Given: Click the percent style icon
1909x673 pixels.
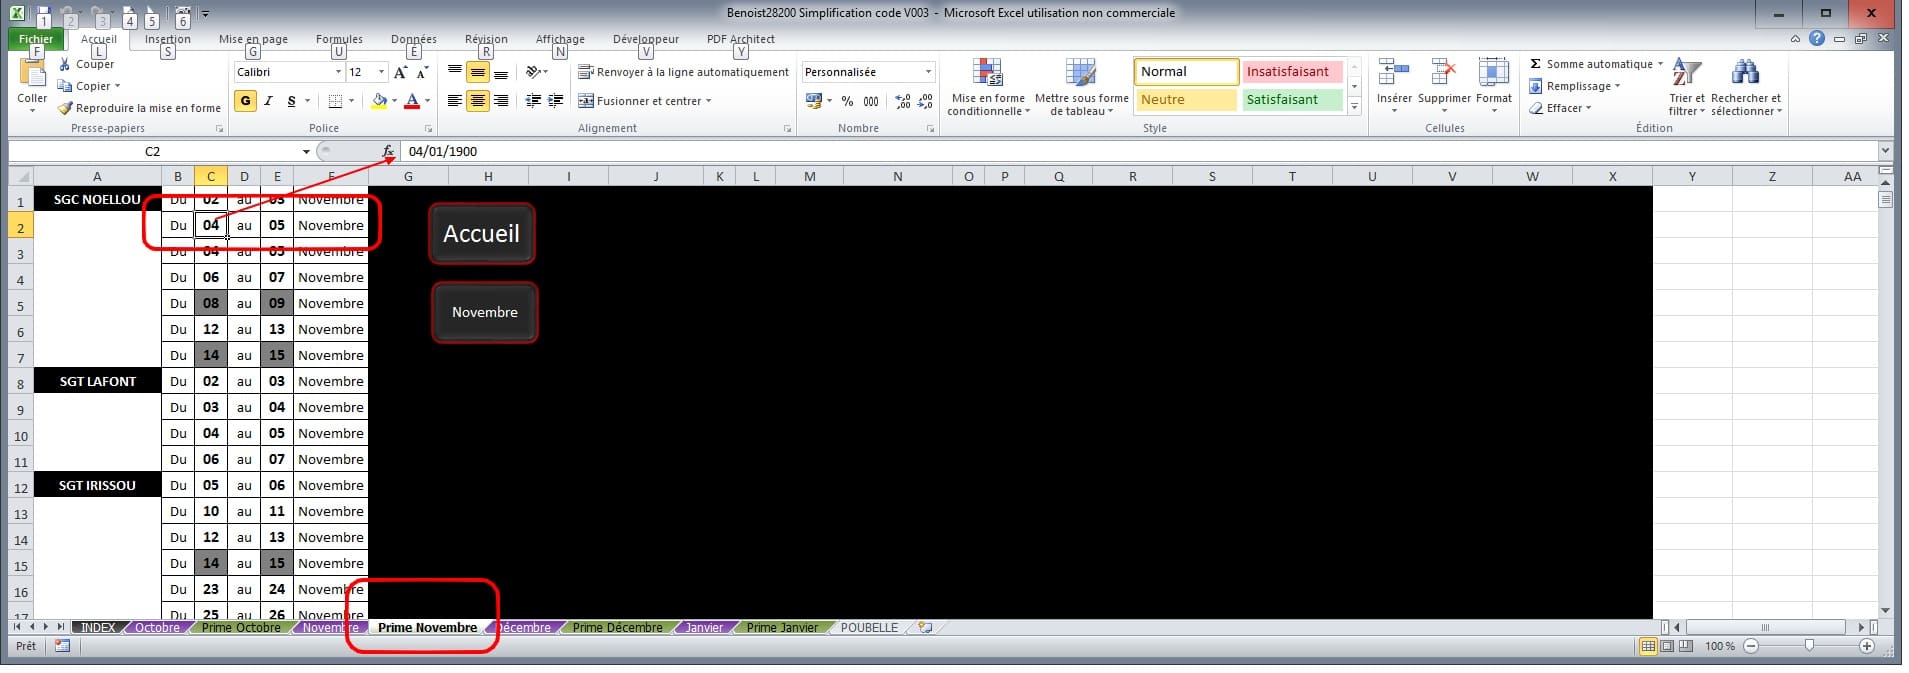Looking at the screenshot, I should [847, 101].
